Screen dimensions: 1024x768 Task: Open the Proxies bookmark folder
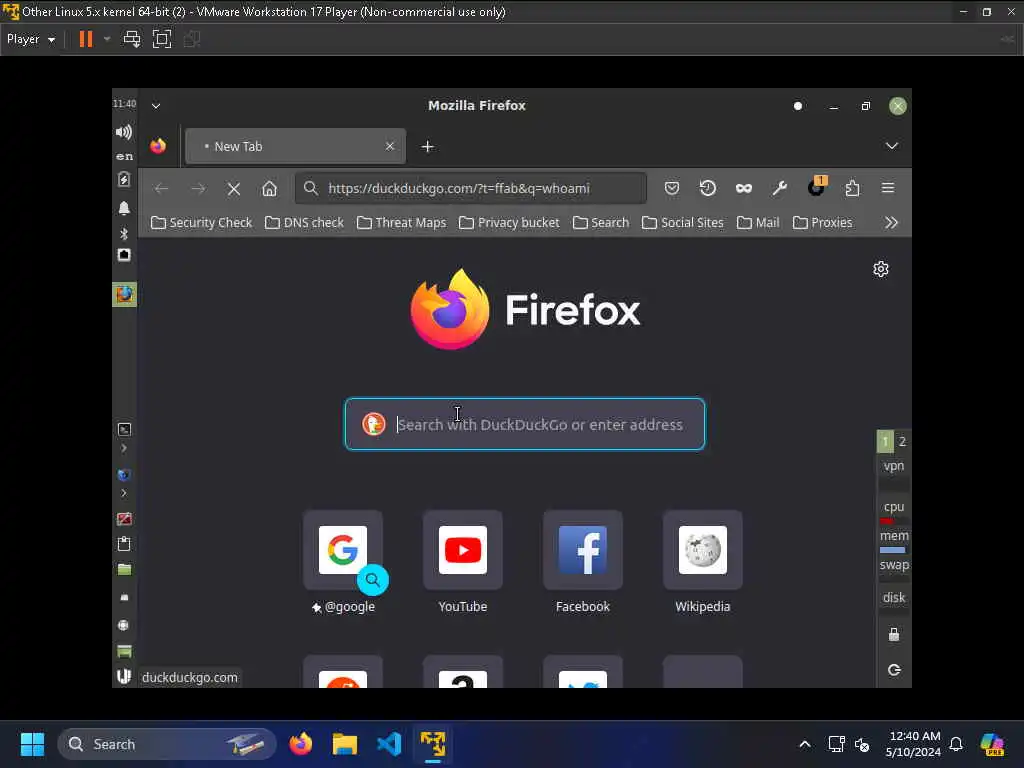click(x=823, y=223)
